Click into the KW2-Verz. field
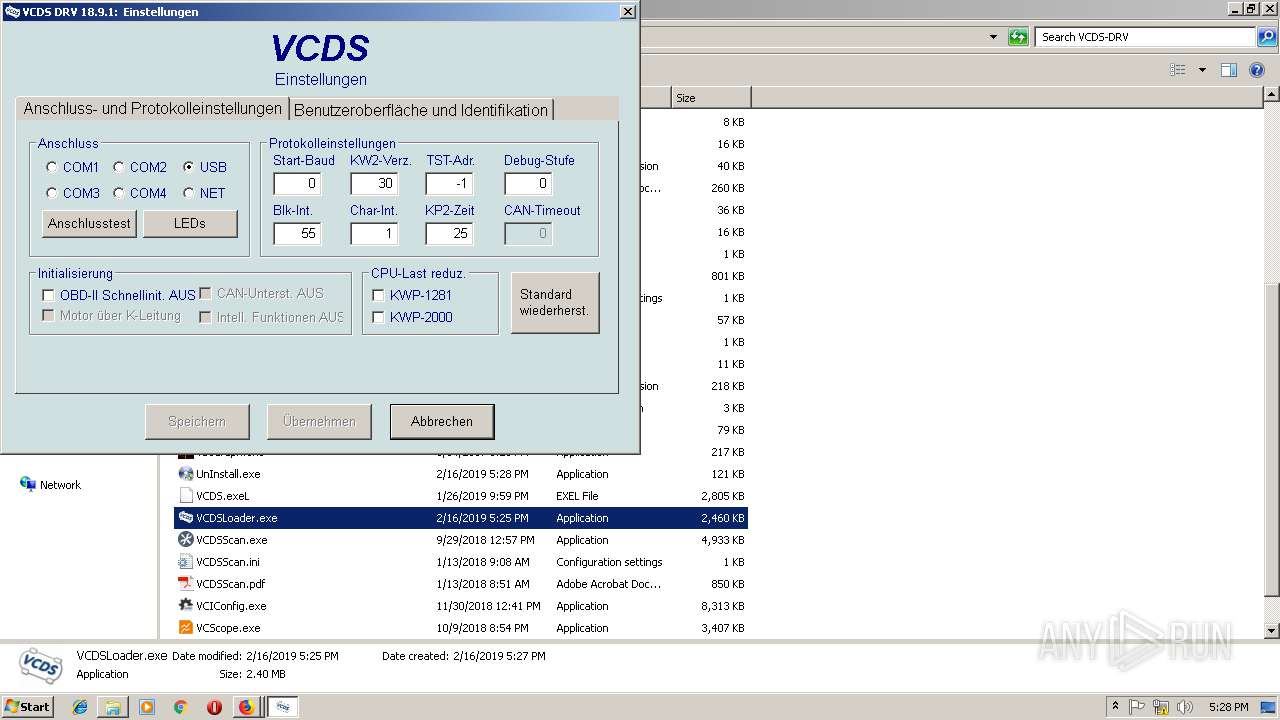This screenshot has width=1280, height=720. click(374, 184)
